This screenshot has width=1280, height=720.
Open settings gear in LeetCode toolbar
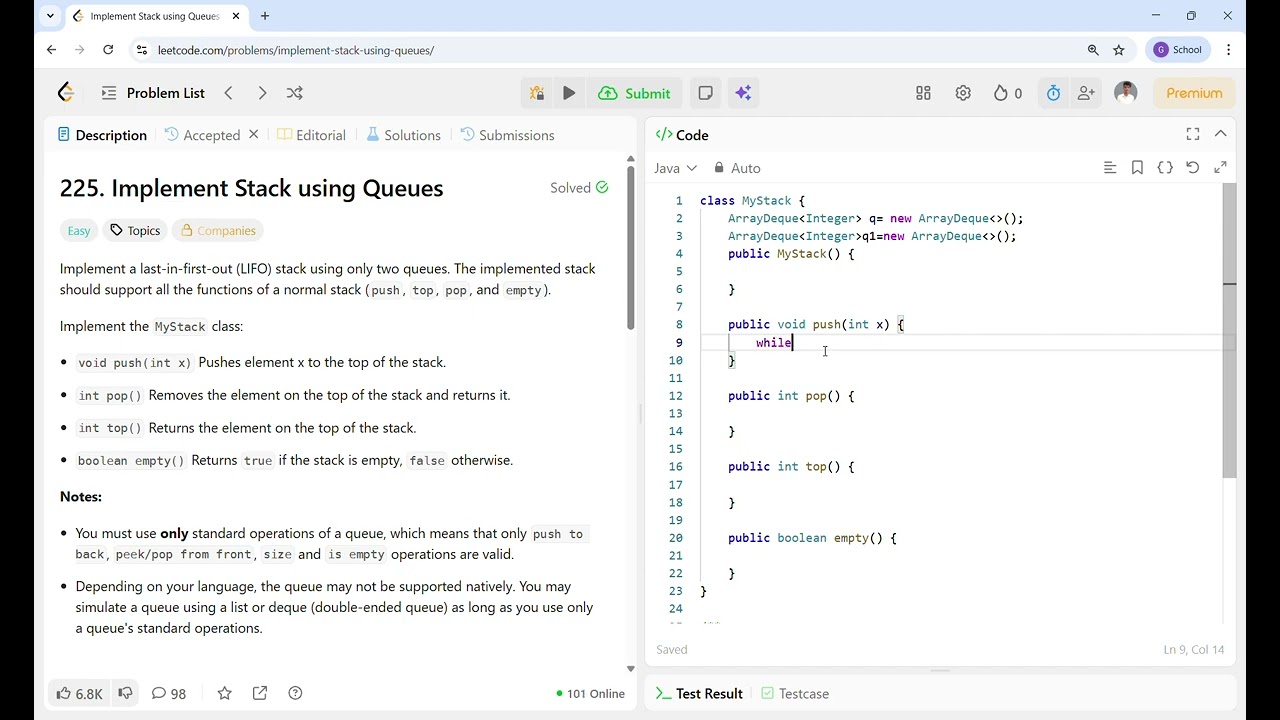click(x=963, y=93)
